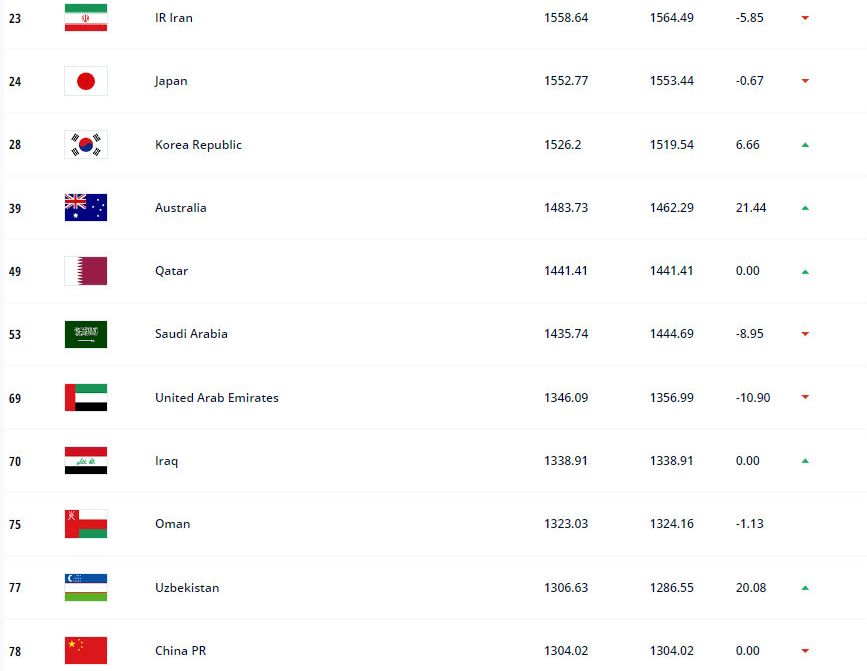Click the Japan flag icon
Image resolution: width=867 pixels, height=671 pixels.
[x=85, y=81]
